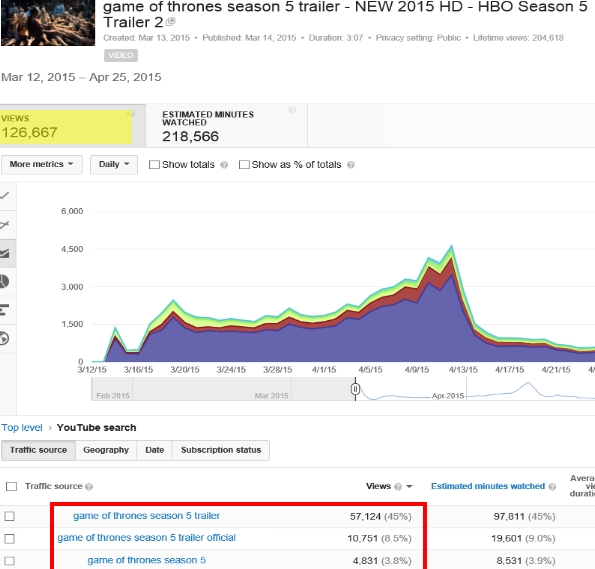Check row for season 5 trailer official
595x569 pixels.
click(9, 539)
